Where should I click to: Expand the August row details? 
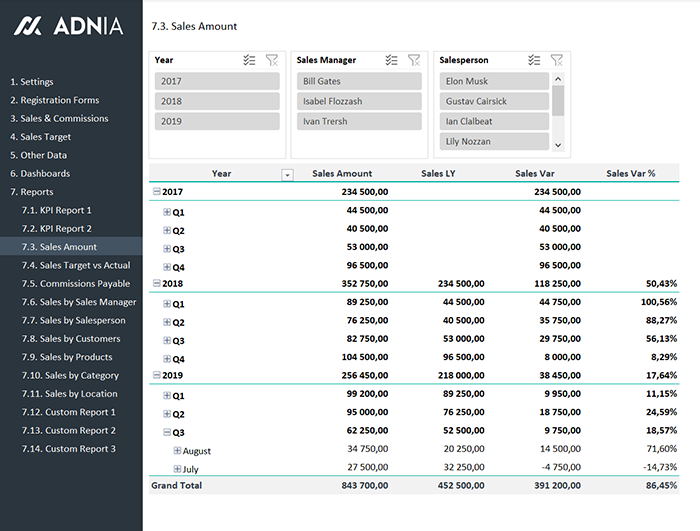pyautogui.click(x=178, y=451)
